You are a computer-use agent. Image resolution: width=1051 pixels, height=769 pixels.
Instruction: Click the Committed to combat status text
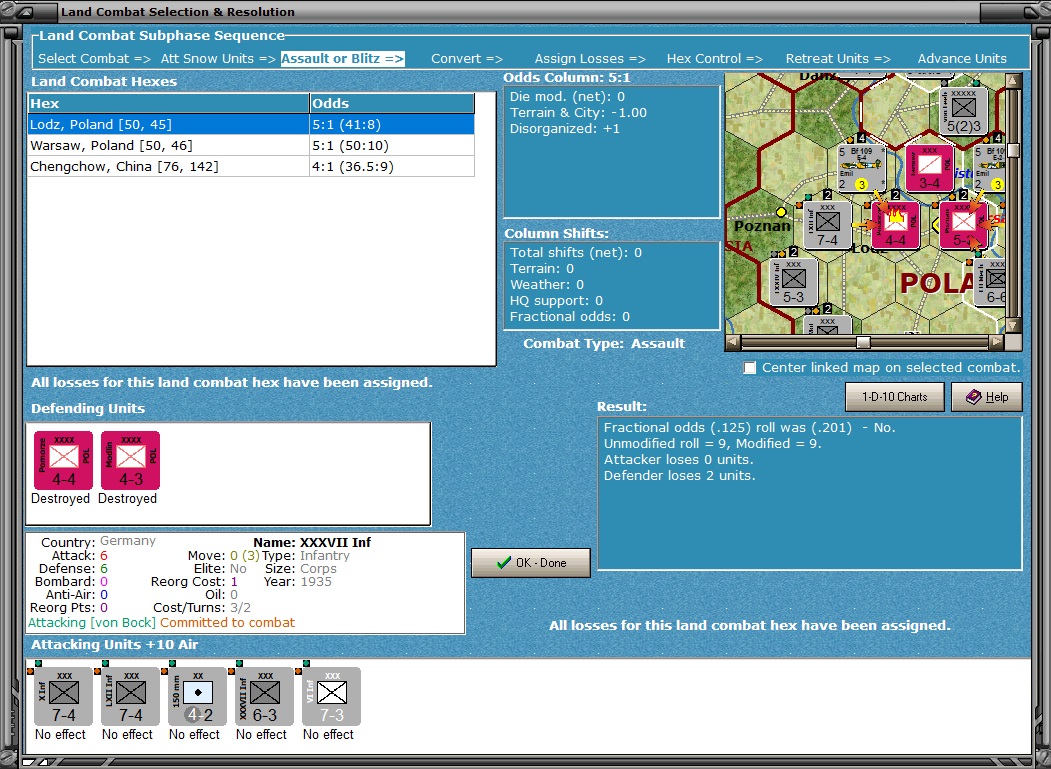click(x=227, y=623)
